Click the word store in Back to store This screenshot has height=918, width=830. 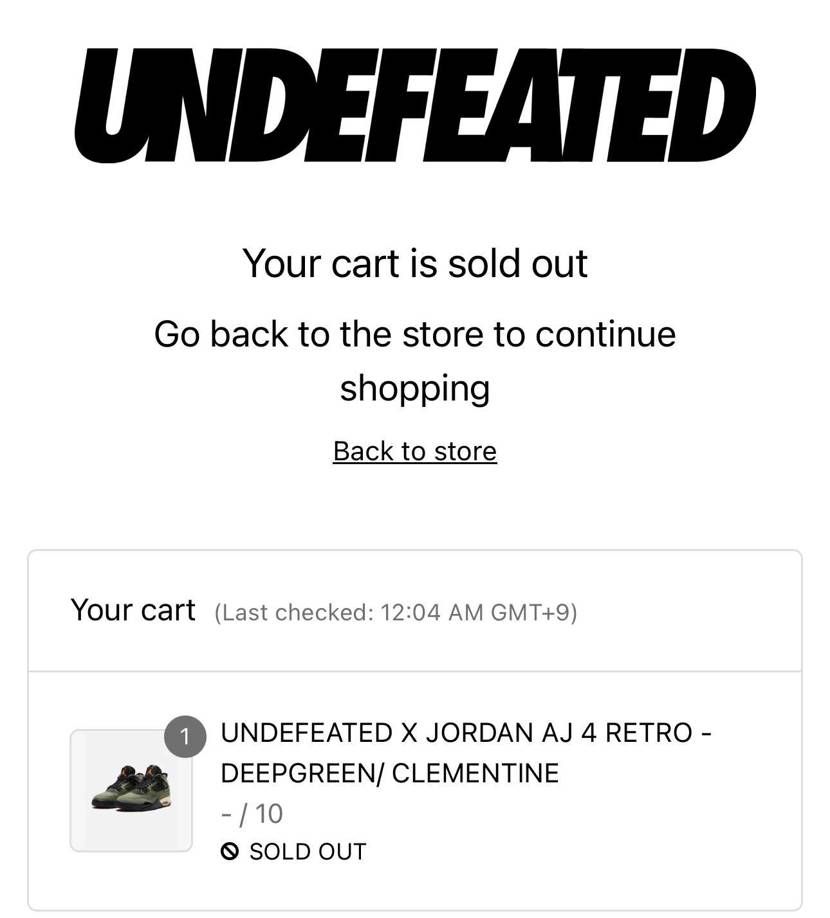pyautogui.click(x=465, y=451)
